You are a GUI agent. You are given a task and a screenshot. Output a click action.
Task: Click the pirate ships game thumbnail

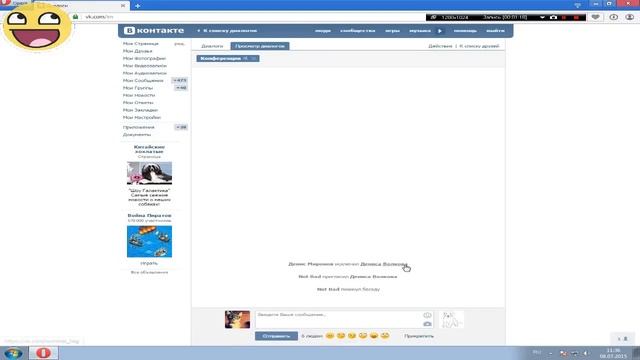coord(149,242)
